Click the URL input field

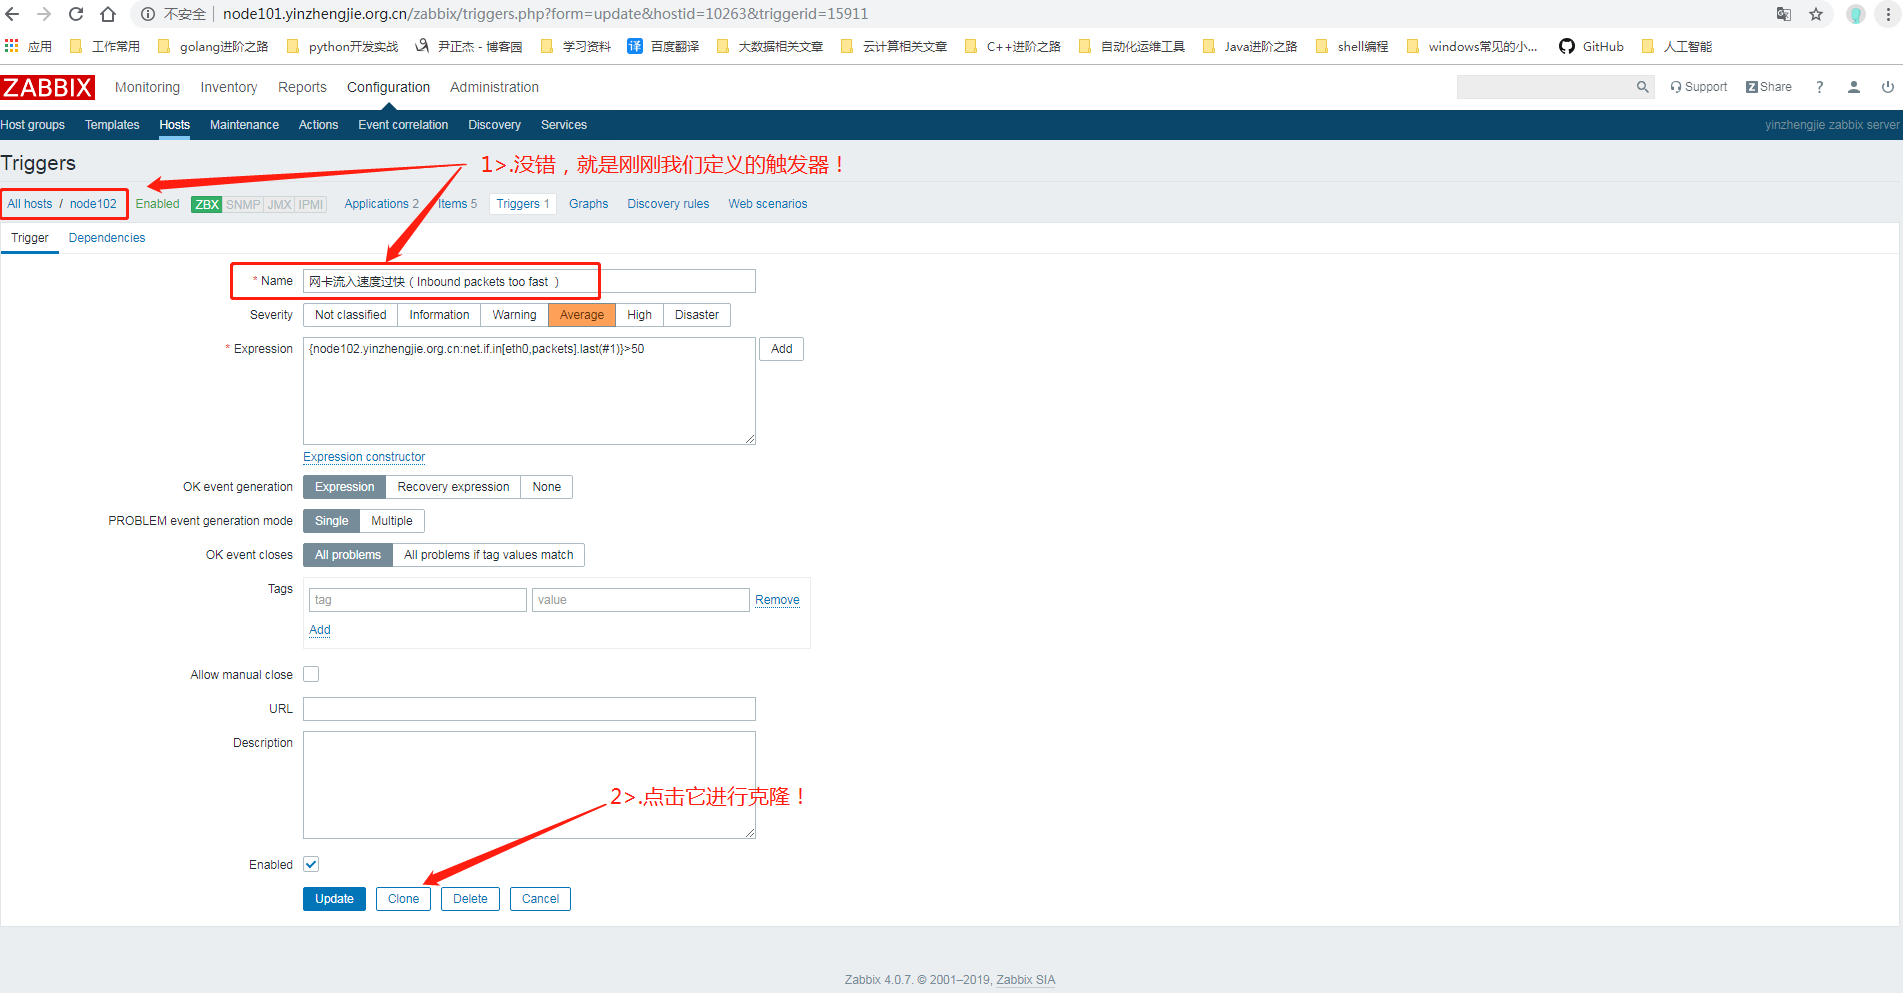(x=529, y=709)
